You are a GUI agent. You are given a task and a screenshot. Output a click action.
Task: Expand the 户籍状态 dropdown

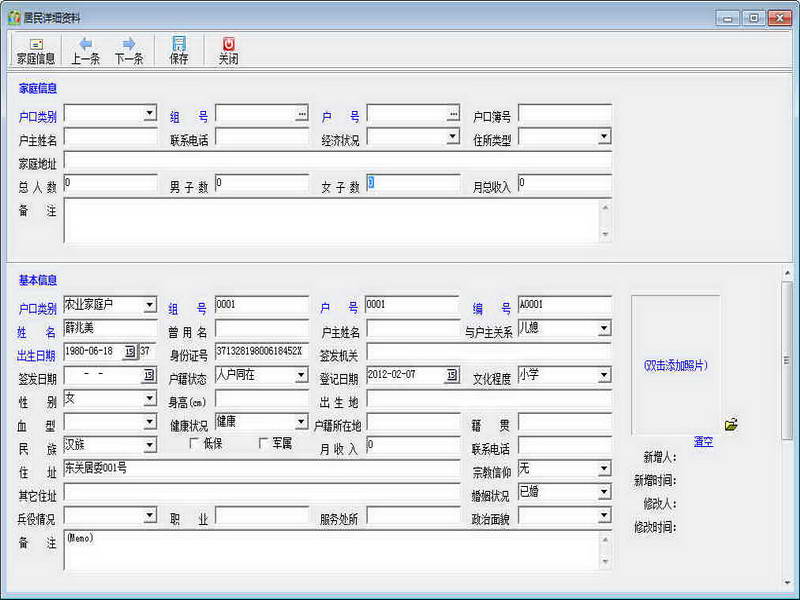[x=301, y=375]
